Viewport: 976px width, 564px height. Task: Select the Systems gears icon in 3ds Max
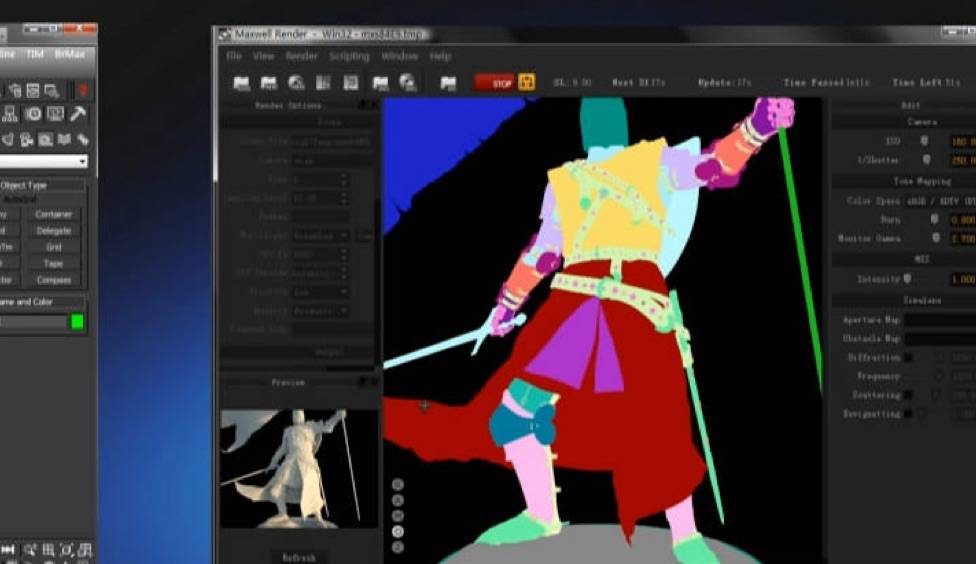pyautogui.click(x=82, y=139)
